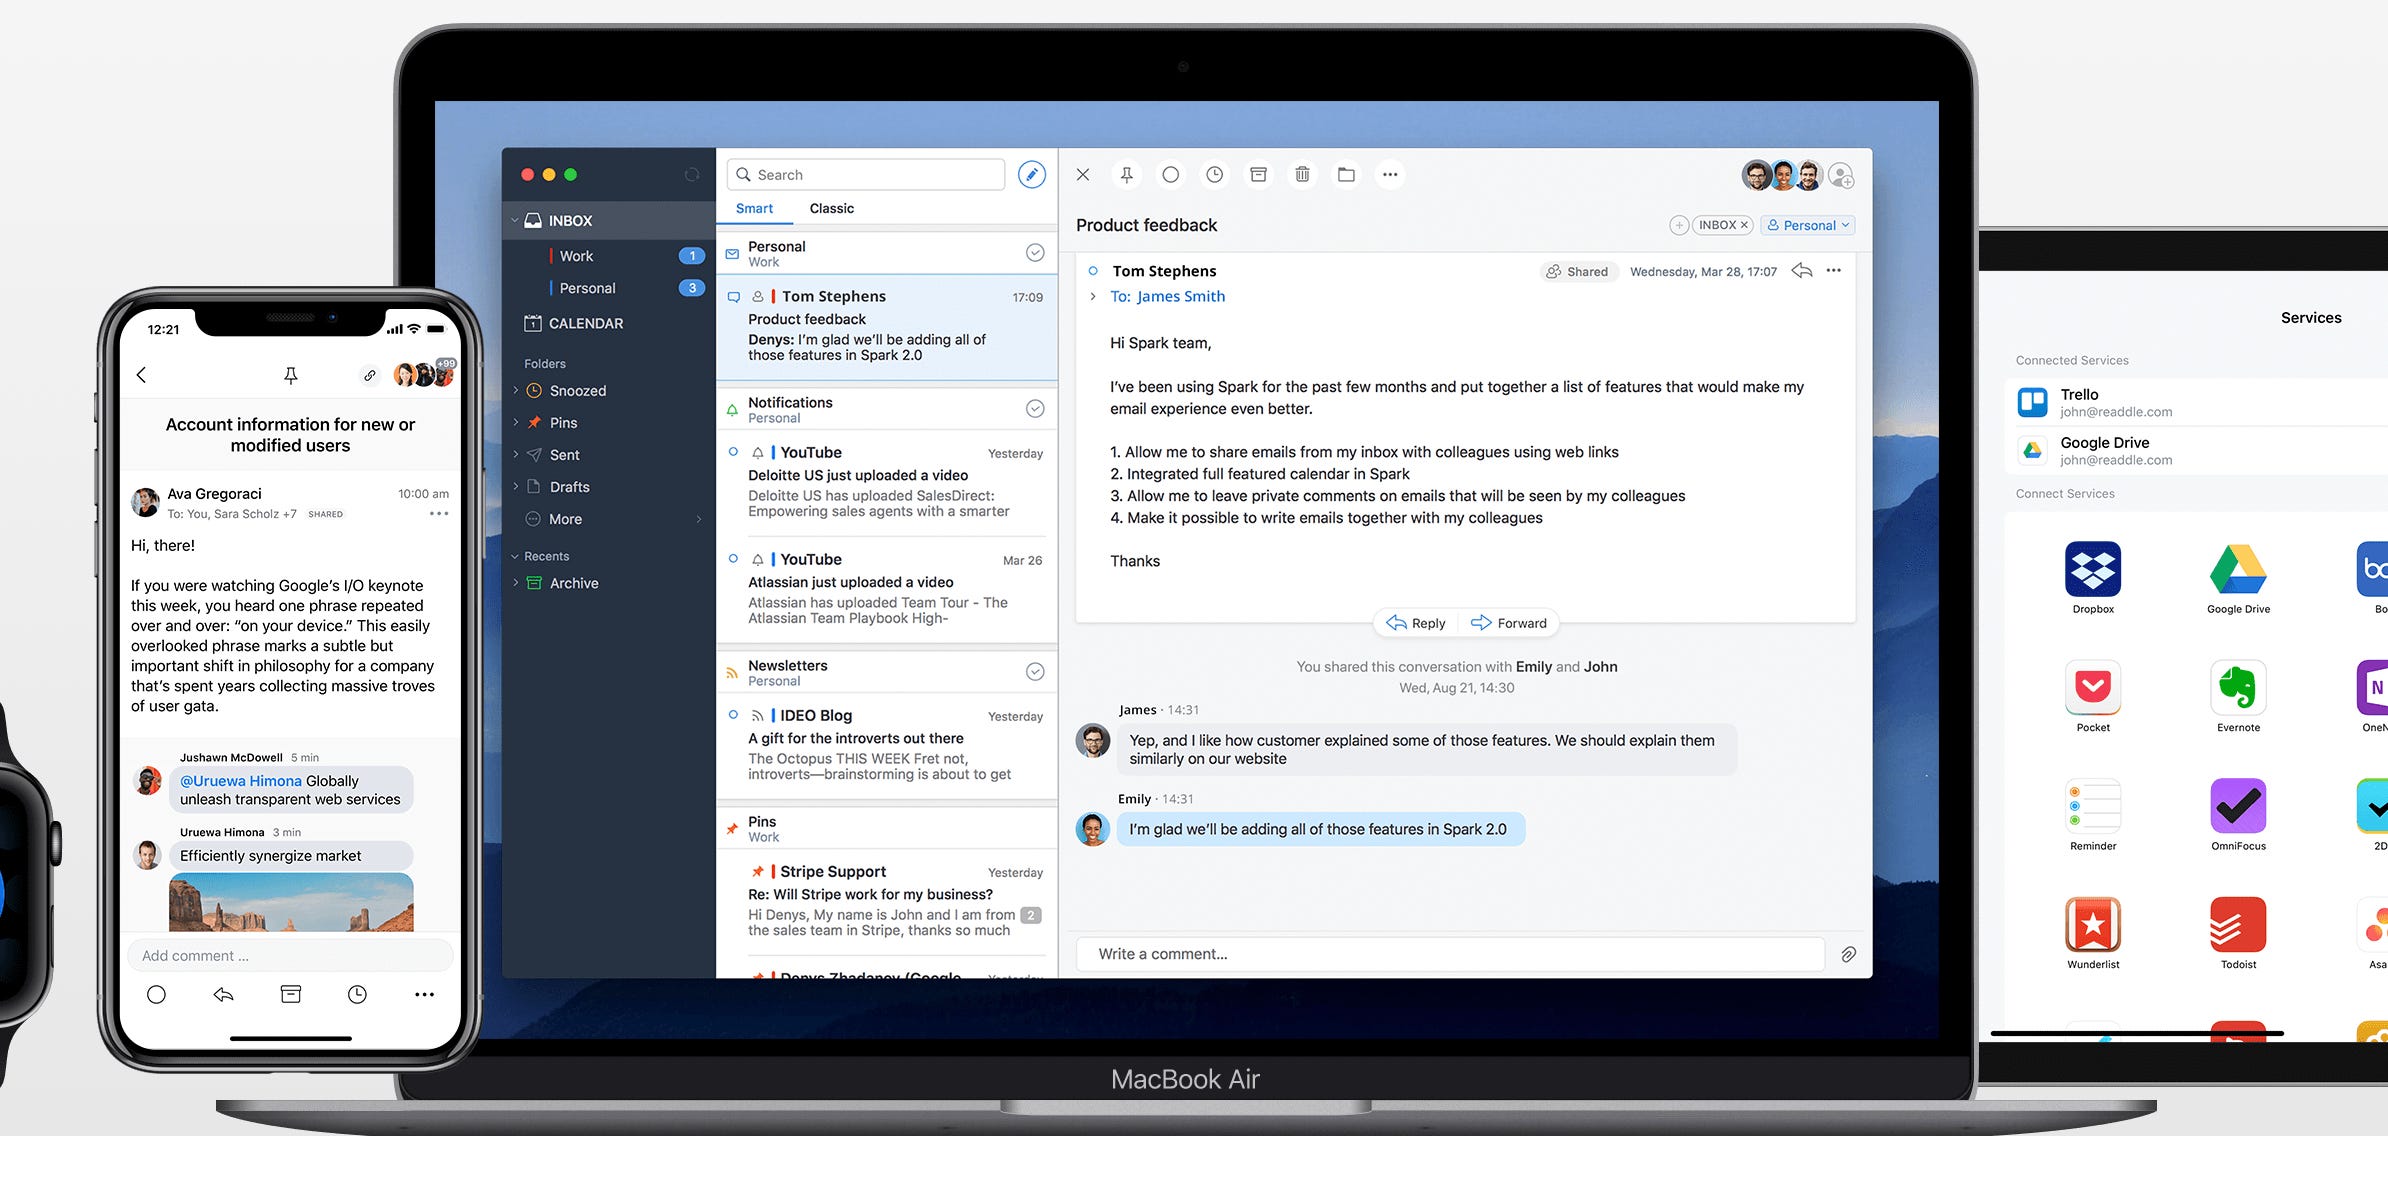2388x1180 pixels.
Task: Expand the Pins folder
Action: pos(516,422)
